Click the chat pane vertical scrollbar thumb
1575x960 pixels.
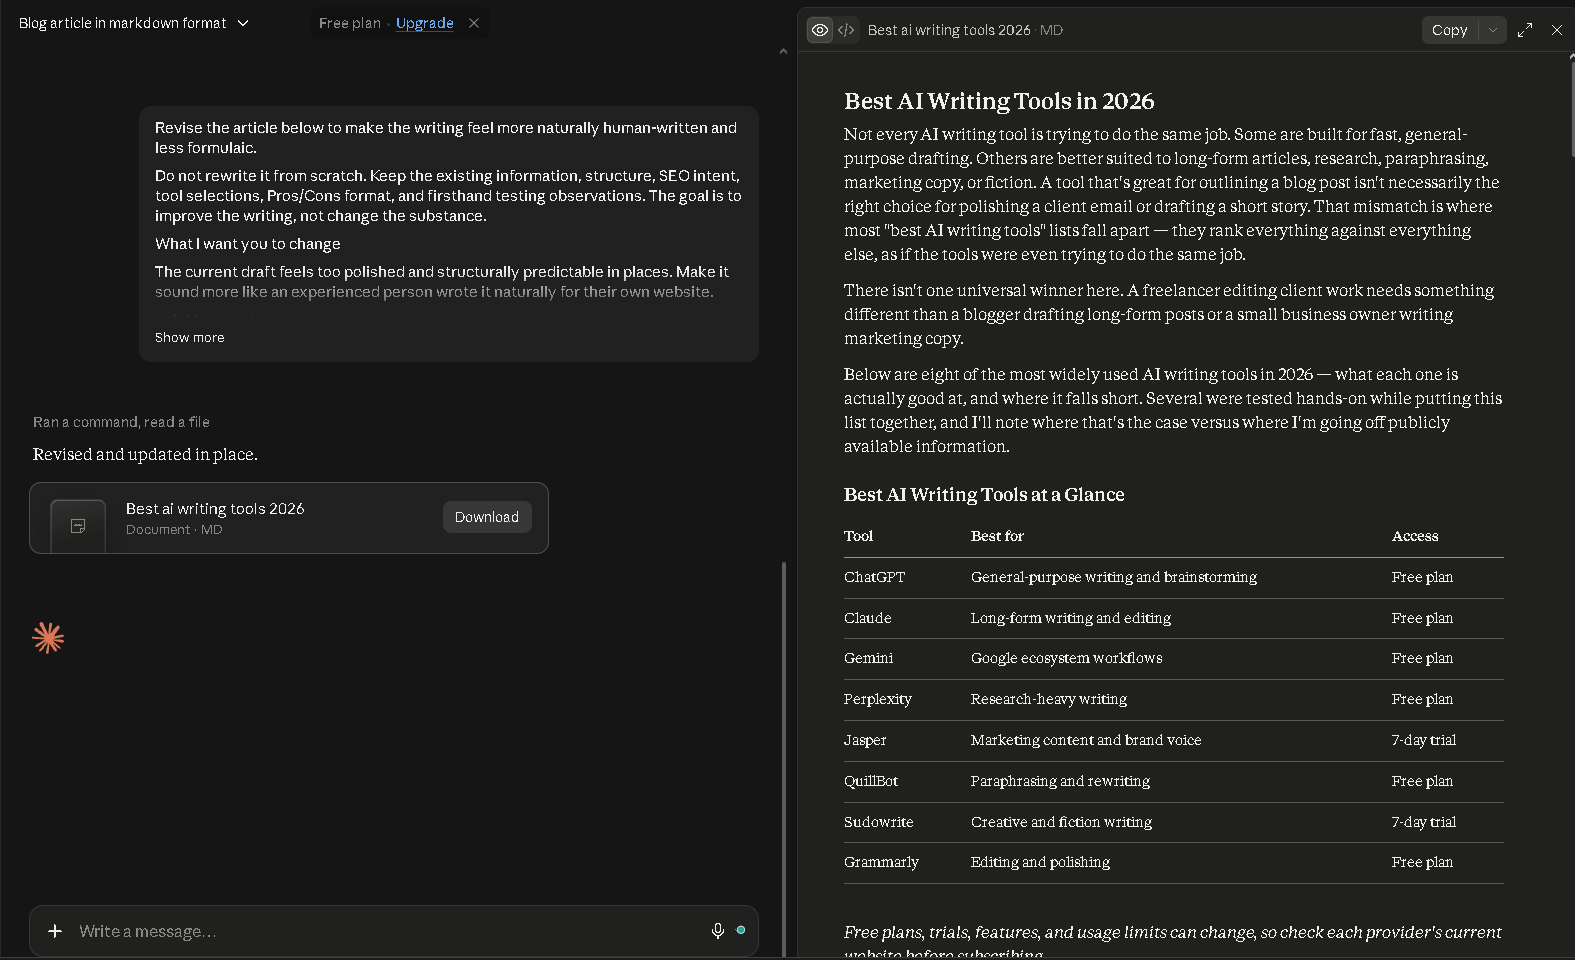click(784, 758)
